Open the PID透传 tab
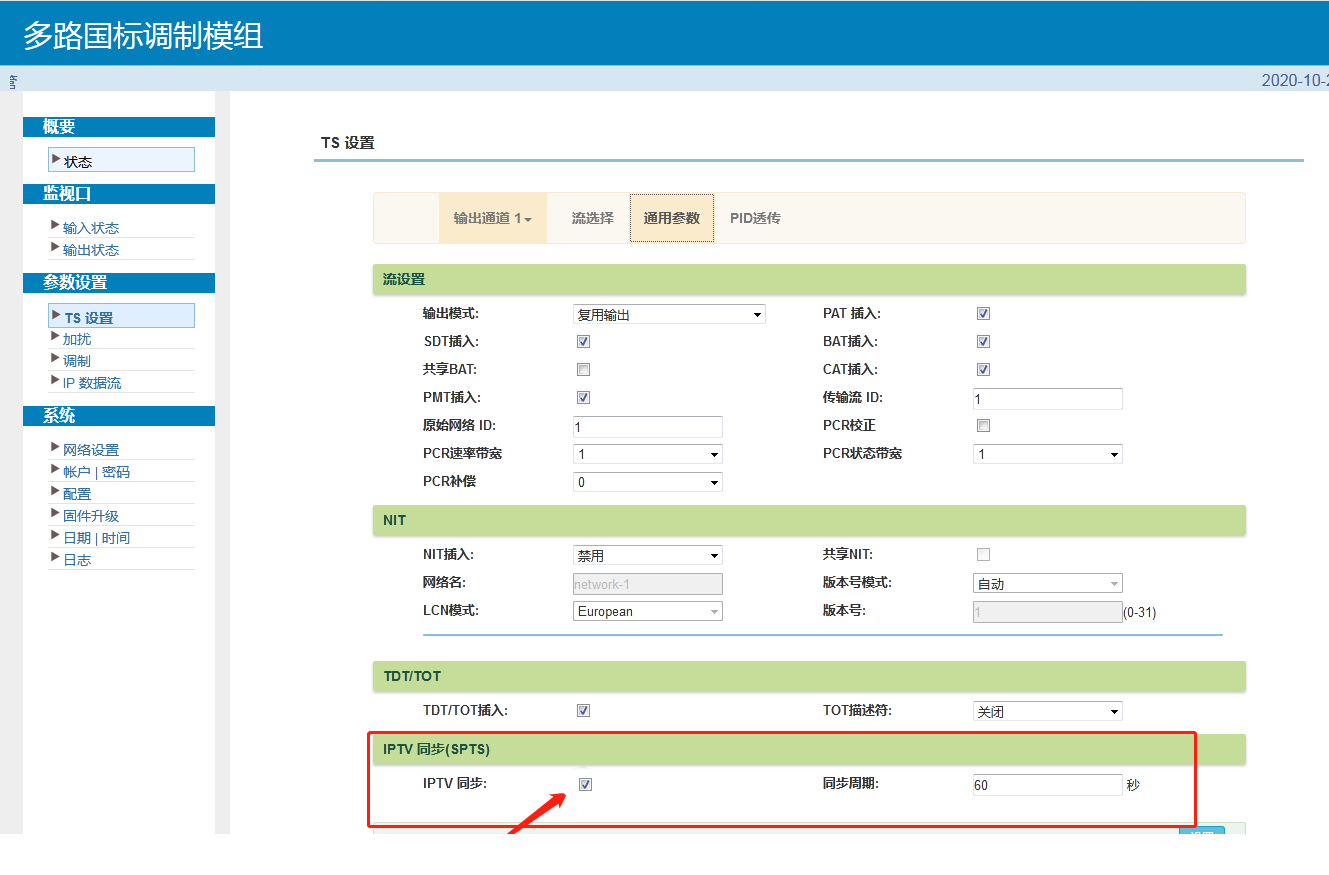 (x=755, y=218)
